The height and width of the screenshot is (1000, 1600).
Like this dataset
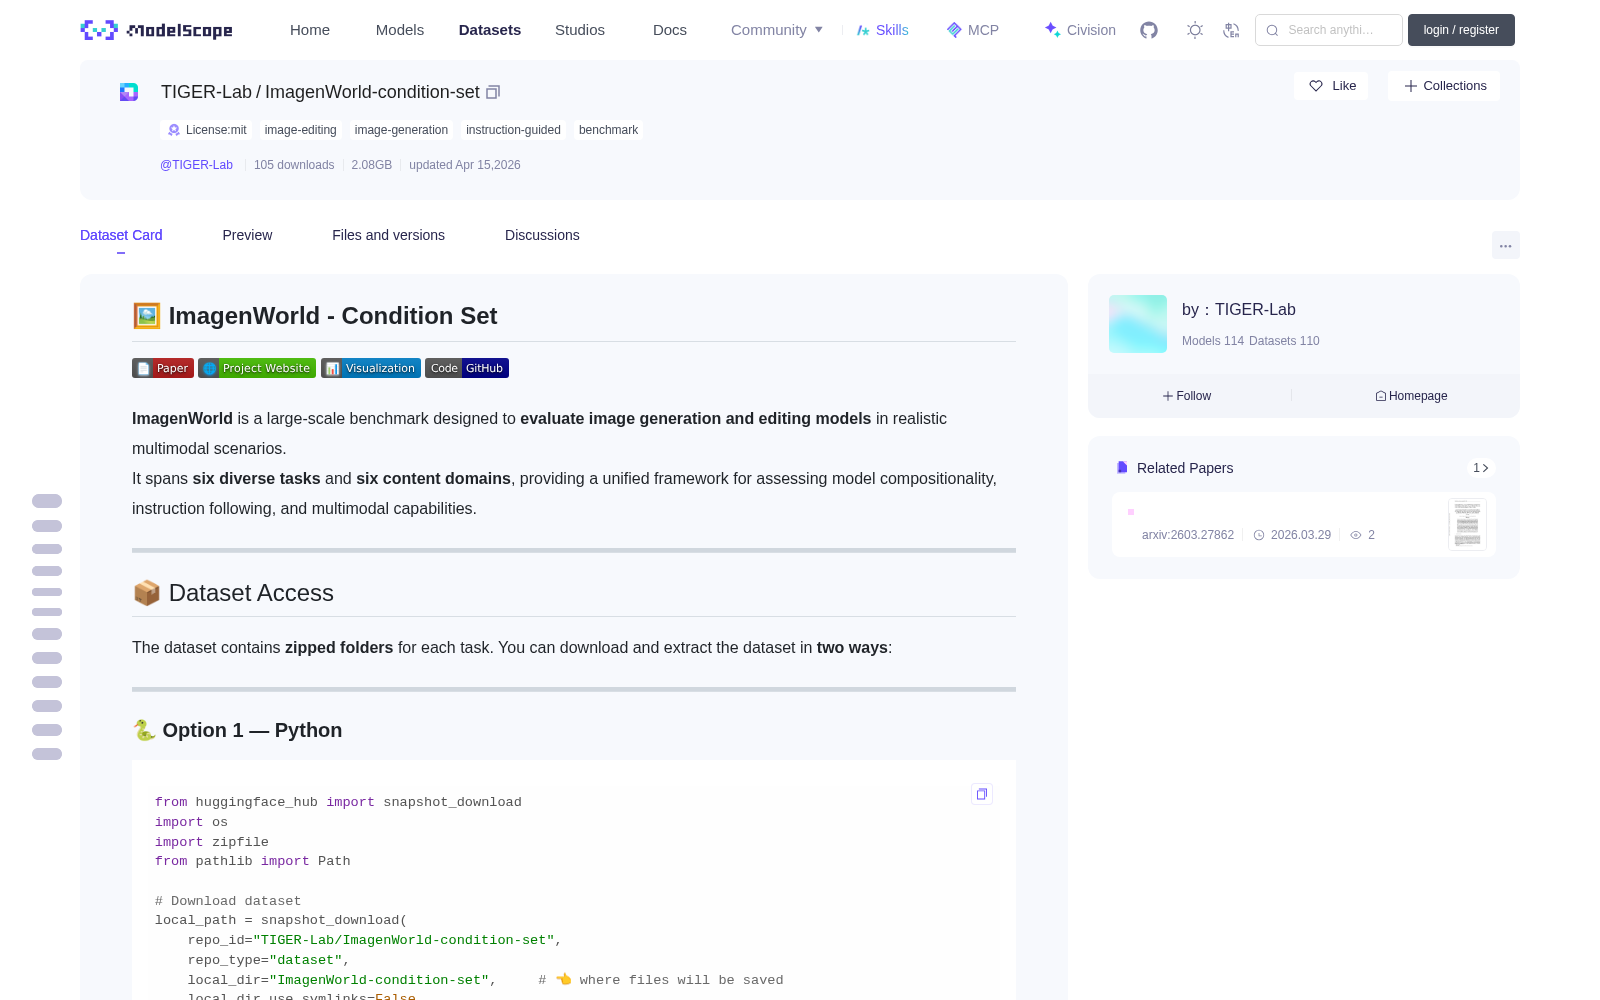[1332, 86]
